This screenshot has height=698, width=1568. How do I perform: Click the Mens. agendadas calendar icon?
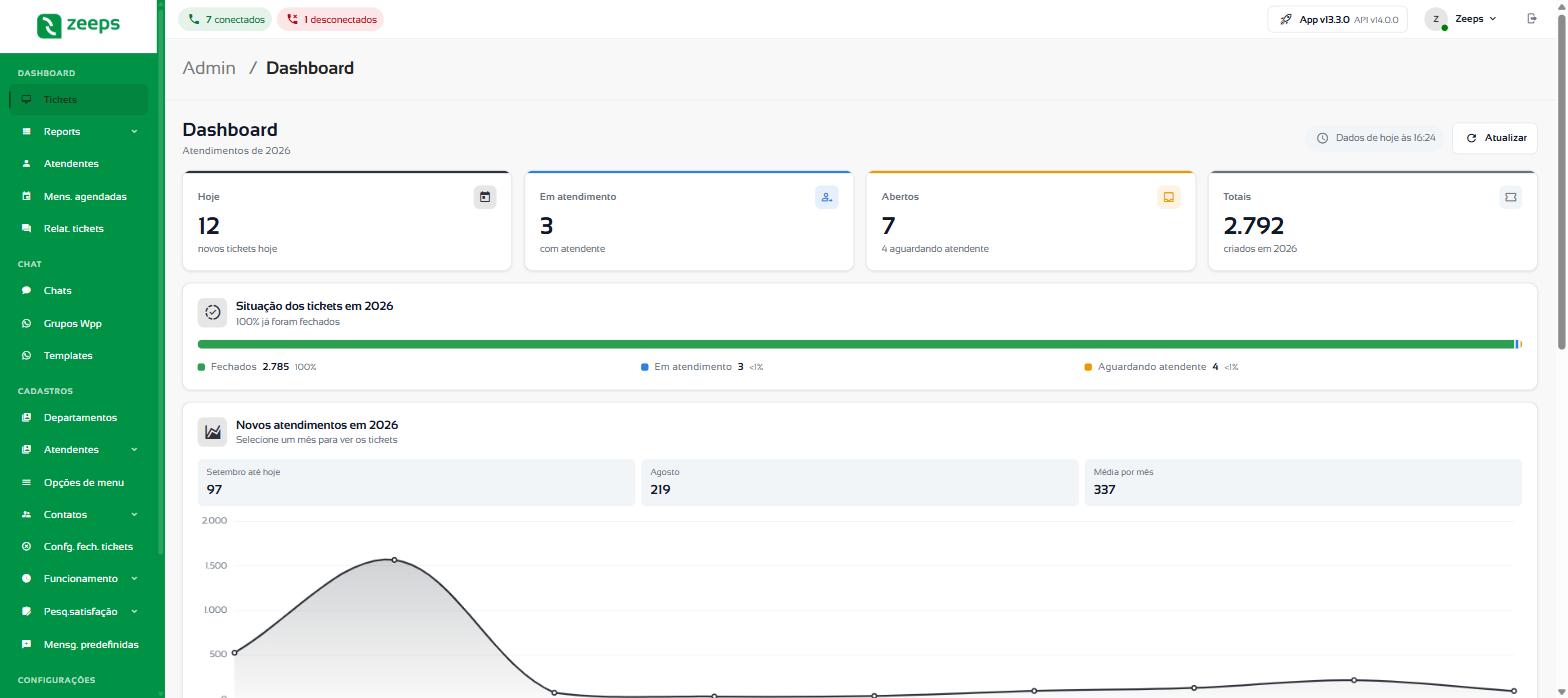coord(26,196)
